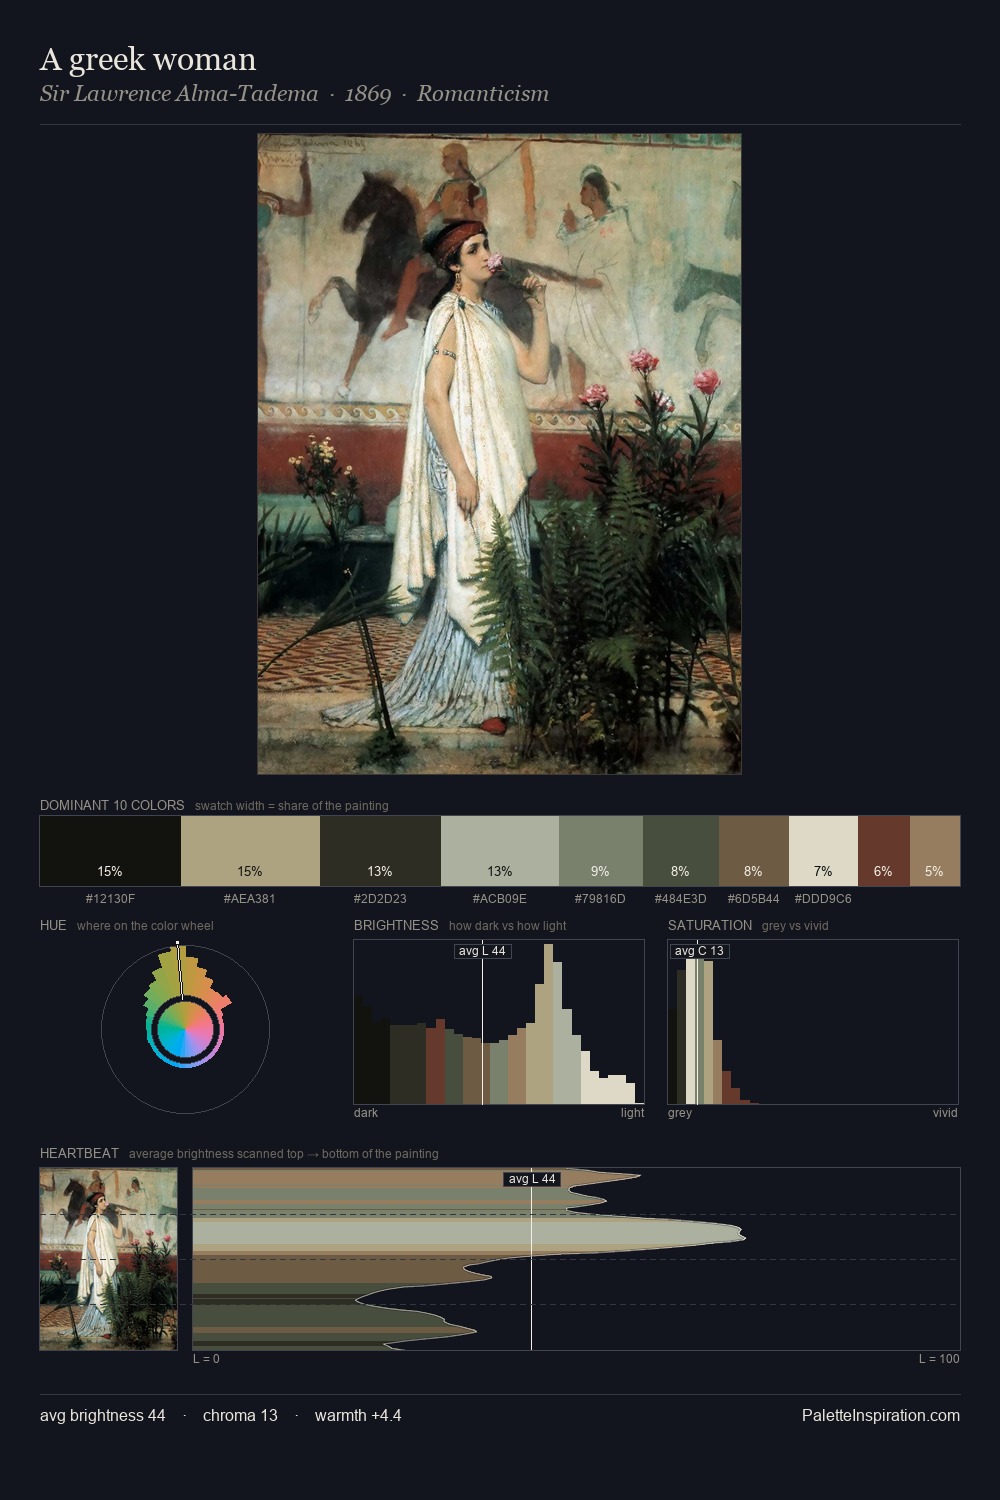The height and width of the screenshot is (1500, 1000).
Task: Click the small painting thumbnail beside heartbeat chart
Action: click(108, 1259)
